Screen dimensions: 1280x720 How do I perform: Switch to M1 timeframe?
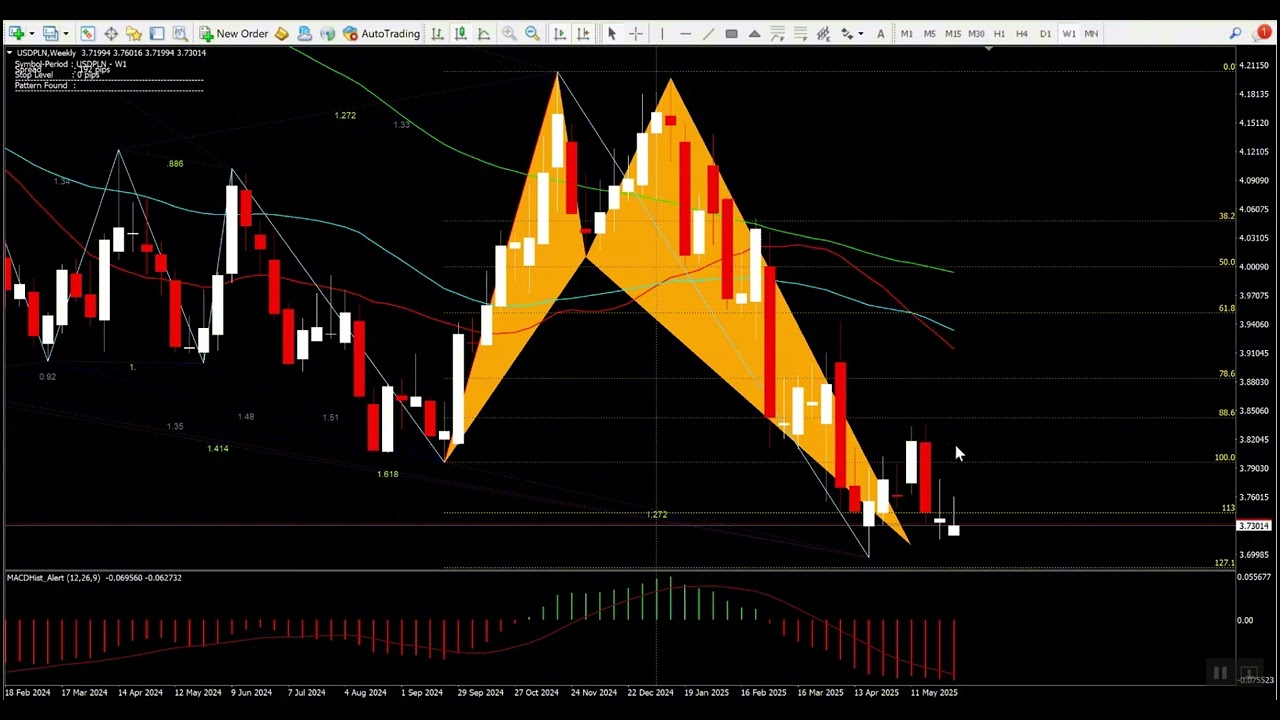(906, 34)
